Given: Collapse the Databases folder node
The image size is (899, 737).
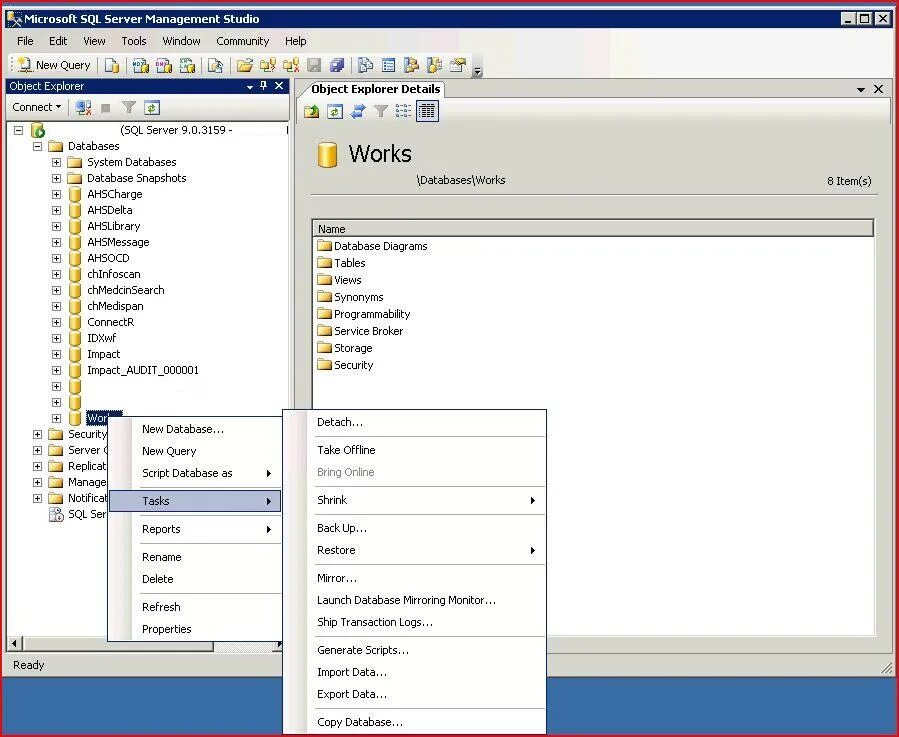Looking at the screenshot, I should pos(38,146).
